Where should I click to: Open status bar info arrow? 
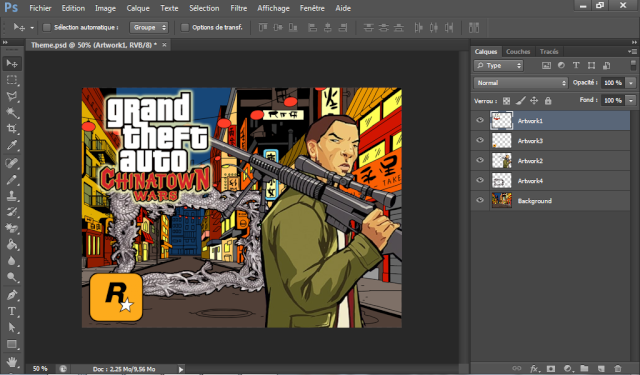(x=181, y=369)
